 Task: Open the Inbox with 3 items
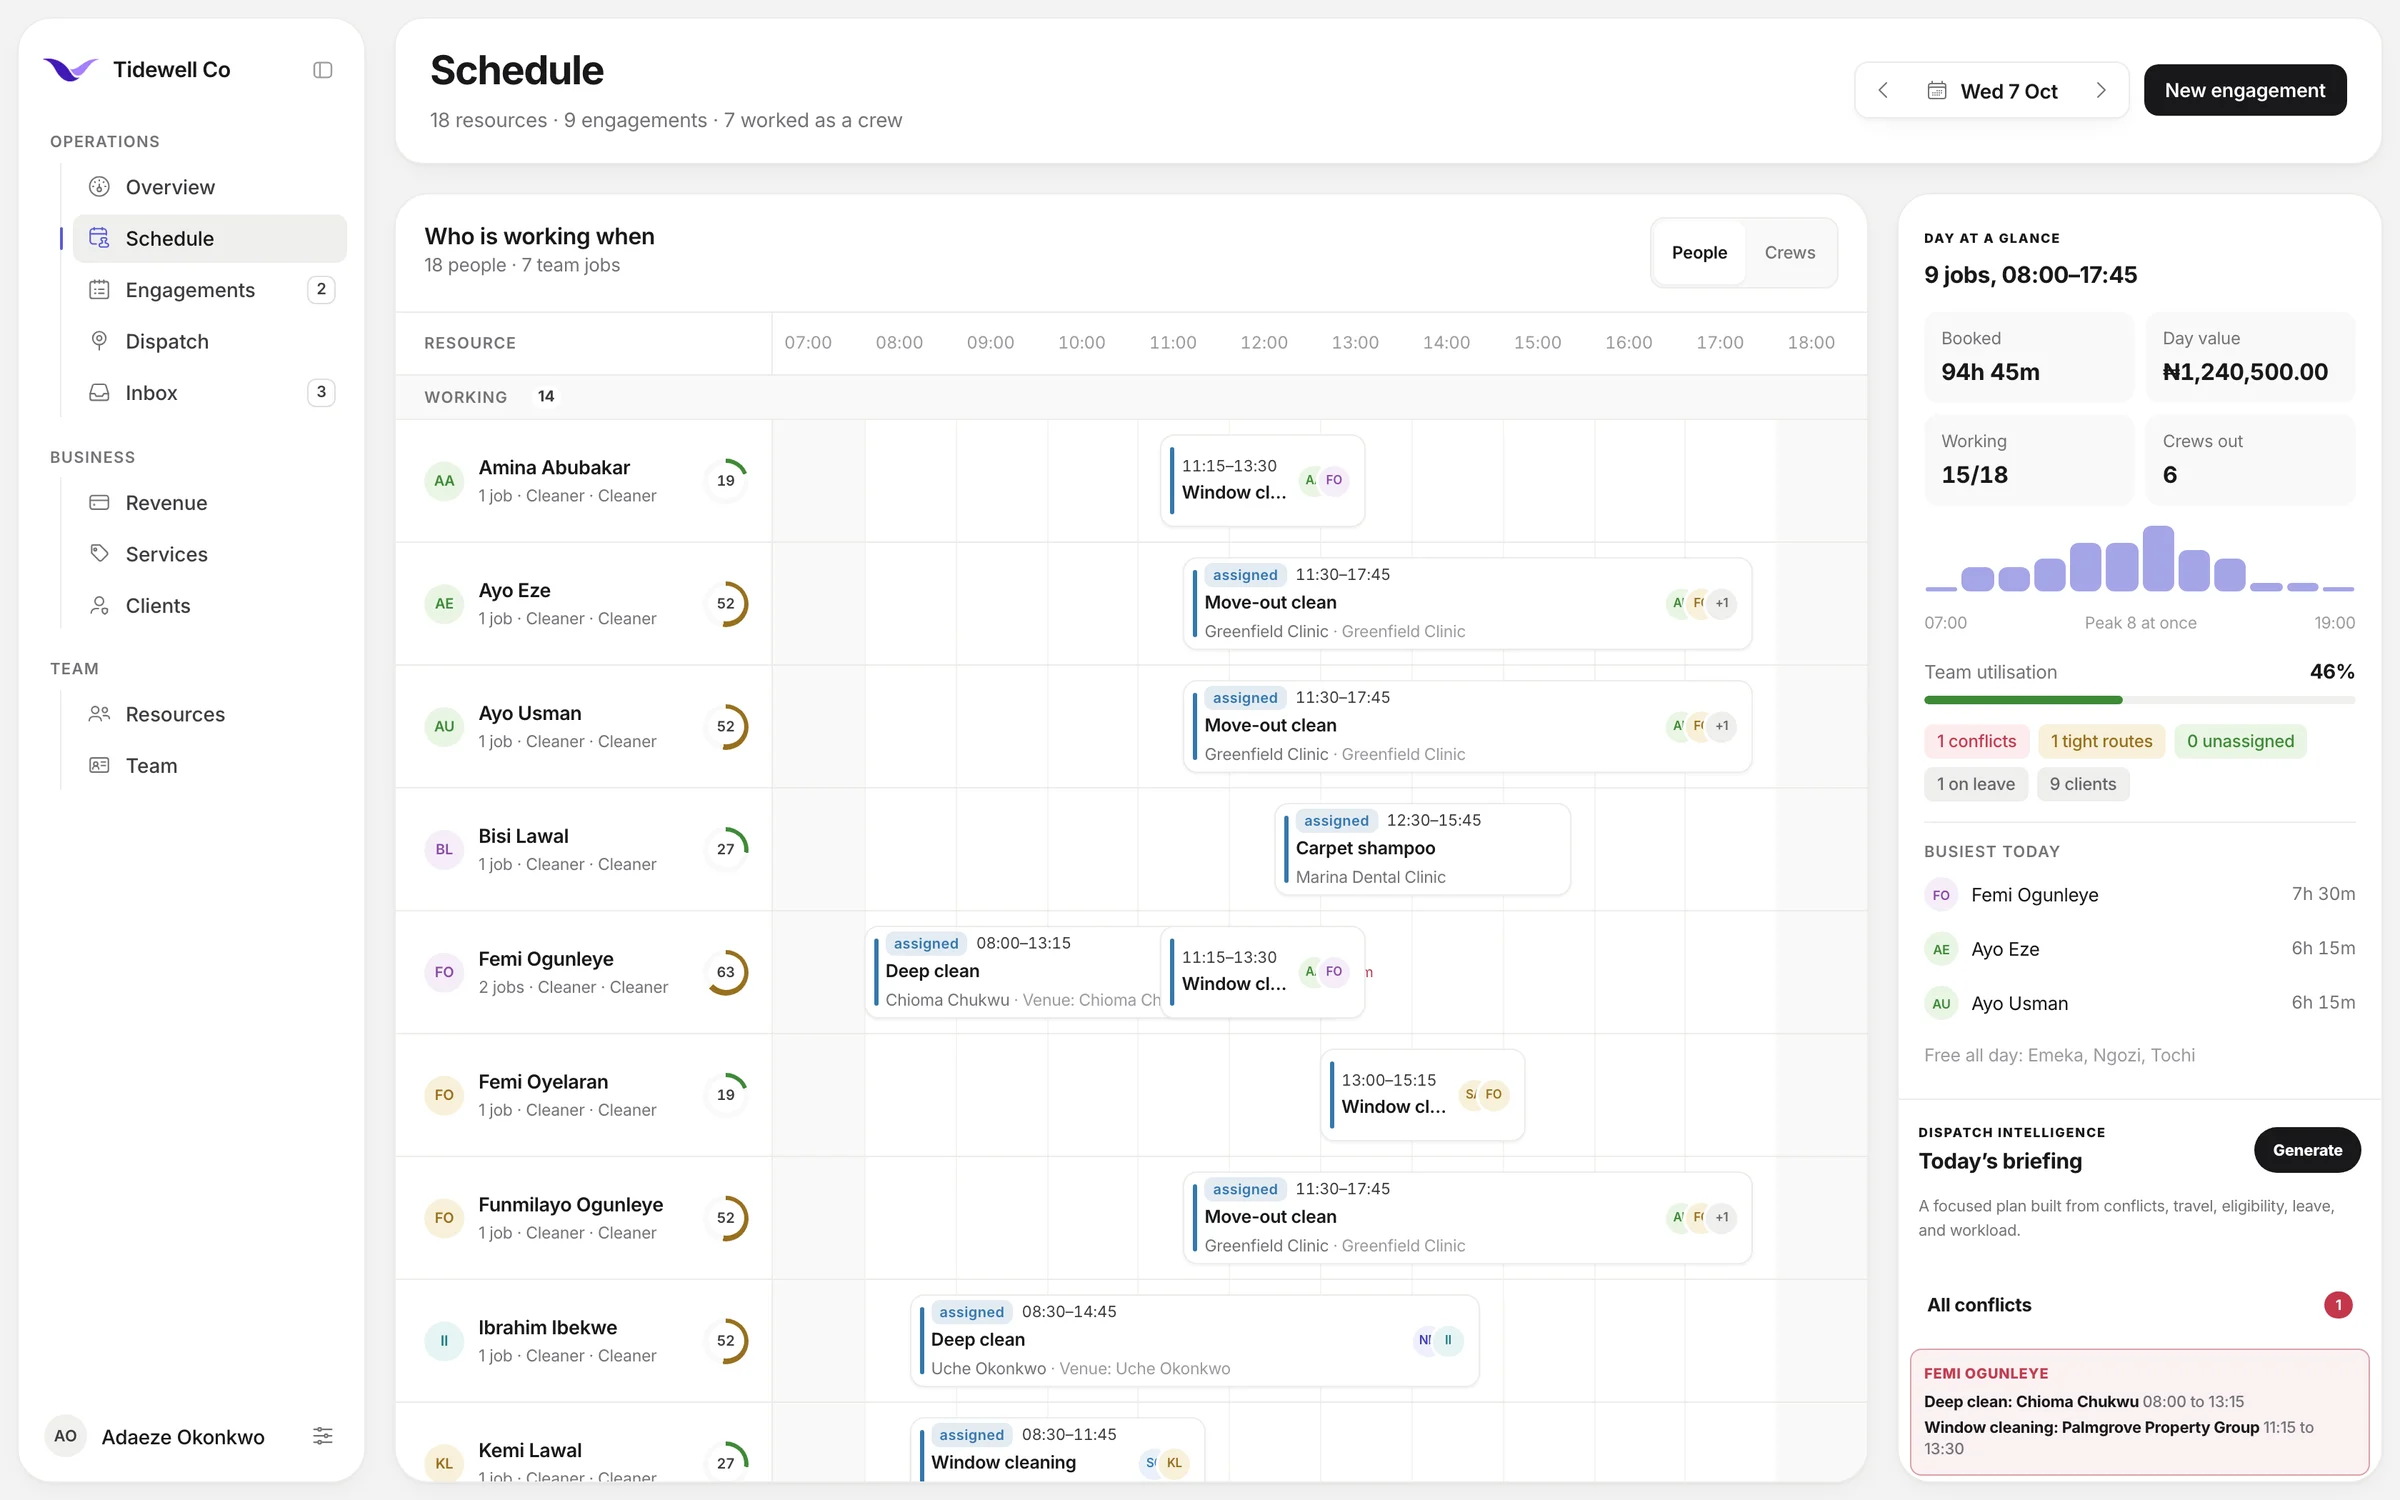pos(210,393)
